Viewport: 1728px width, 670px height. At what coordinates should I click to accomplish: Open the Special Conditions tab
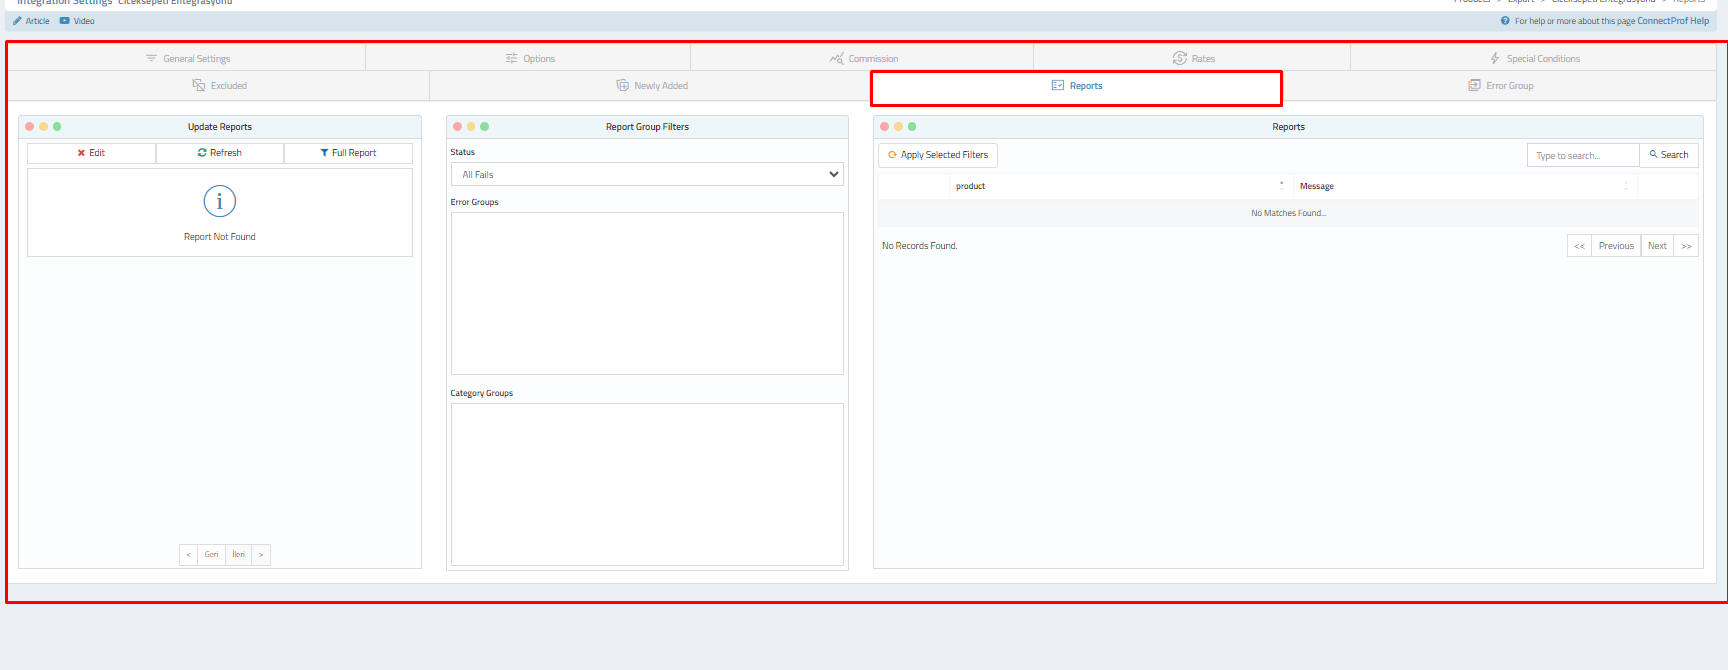[x=1535, y=59]
